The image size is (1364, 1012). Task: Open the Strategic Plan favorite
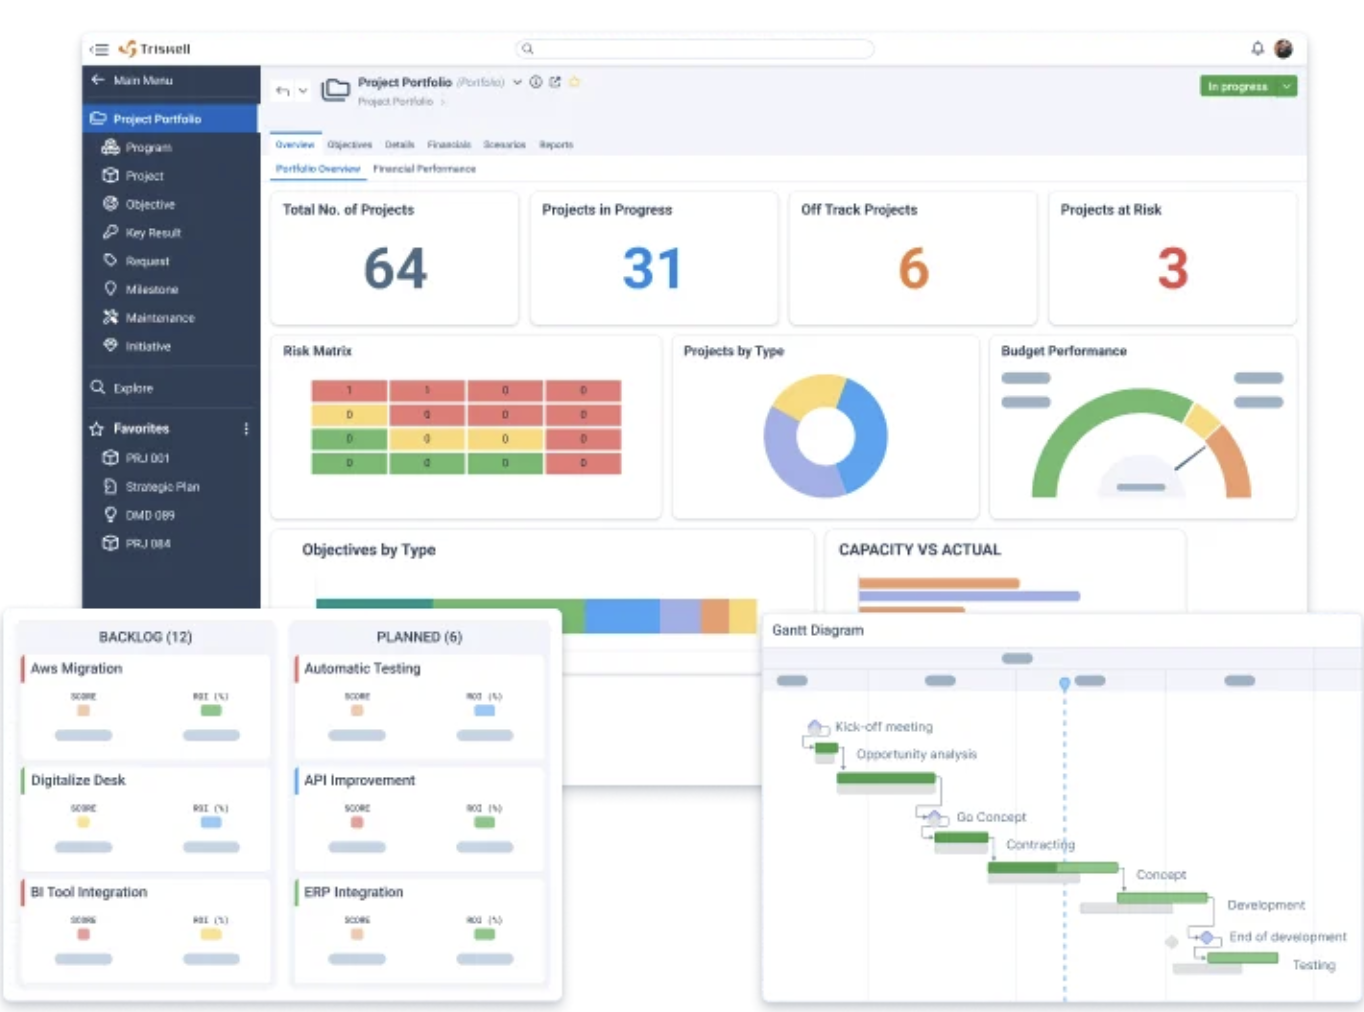click(x=162, y=487)
